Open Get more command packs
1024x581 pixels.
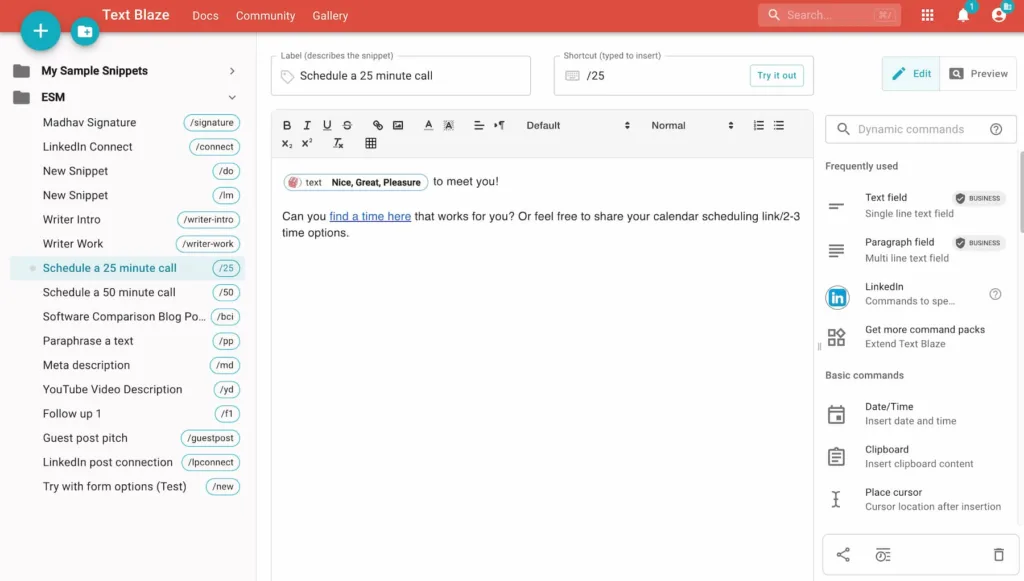coord(916,337)
